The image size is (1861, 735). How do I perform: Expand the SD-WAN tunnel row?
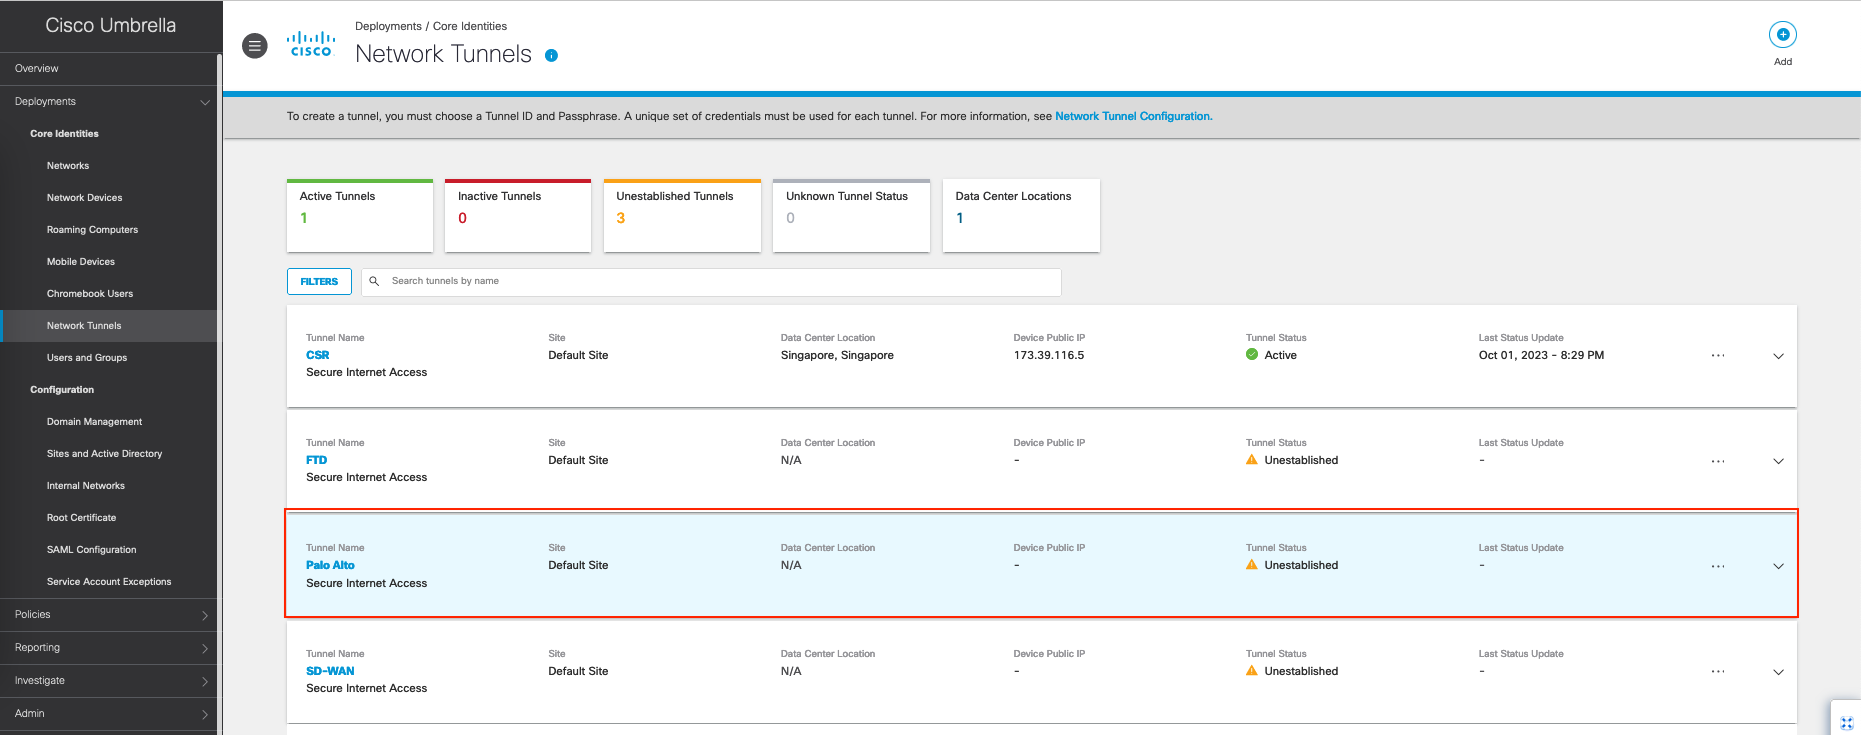[x=1778, y=672]
